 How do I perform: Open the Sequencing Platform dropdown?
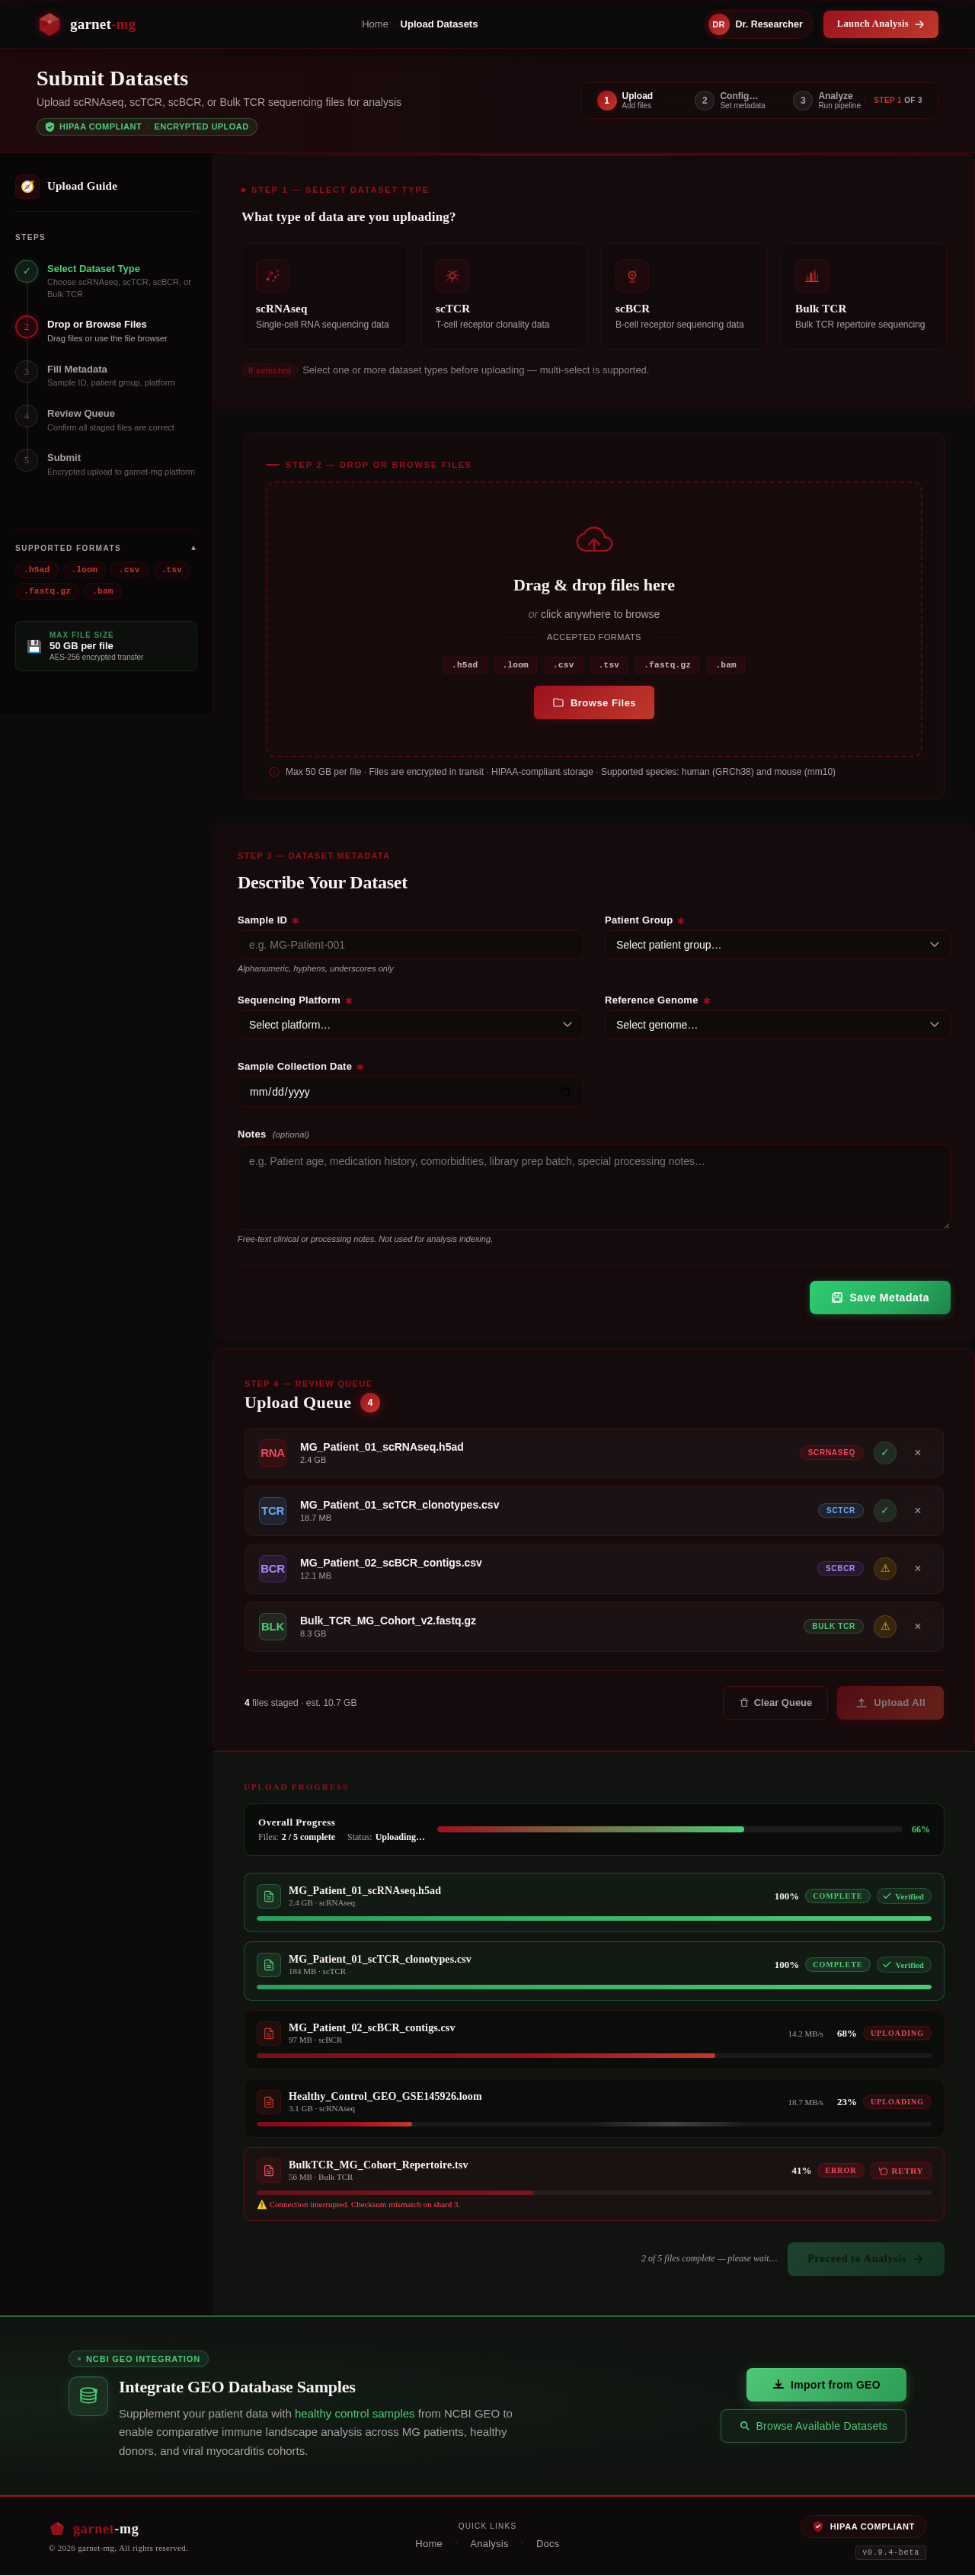(x=410, y=1025)
